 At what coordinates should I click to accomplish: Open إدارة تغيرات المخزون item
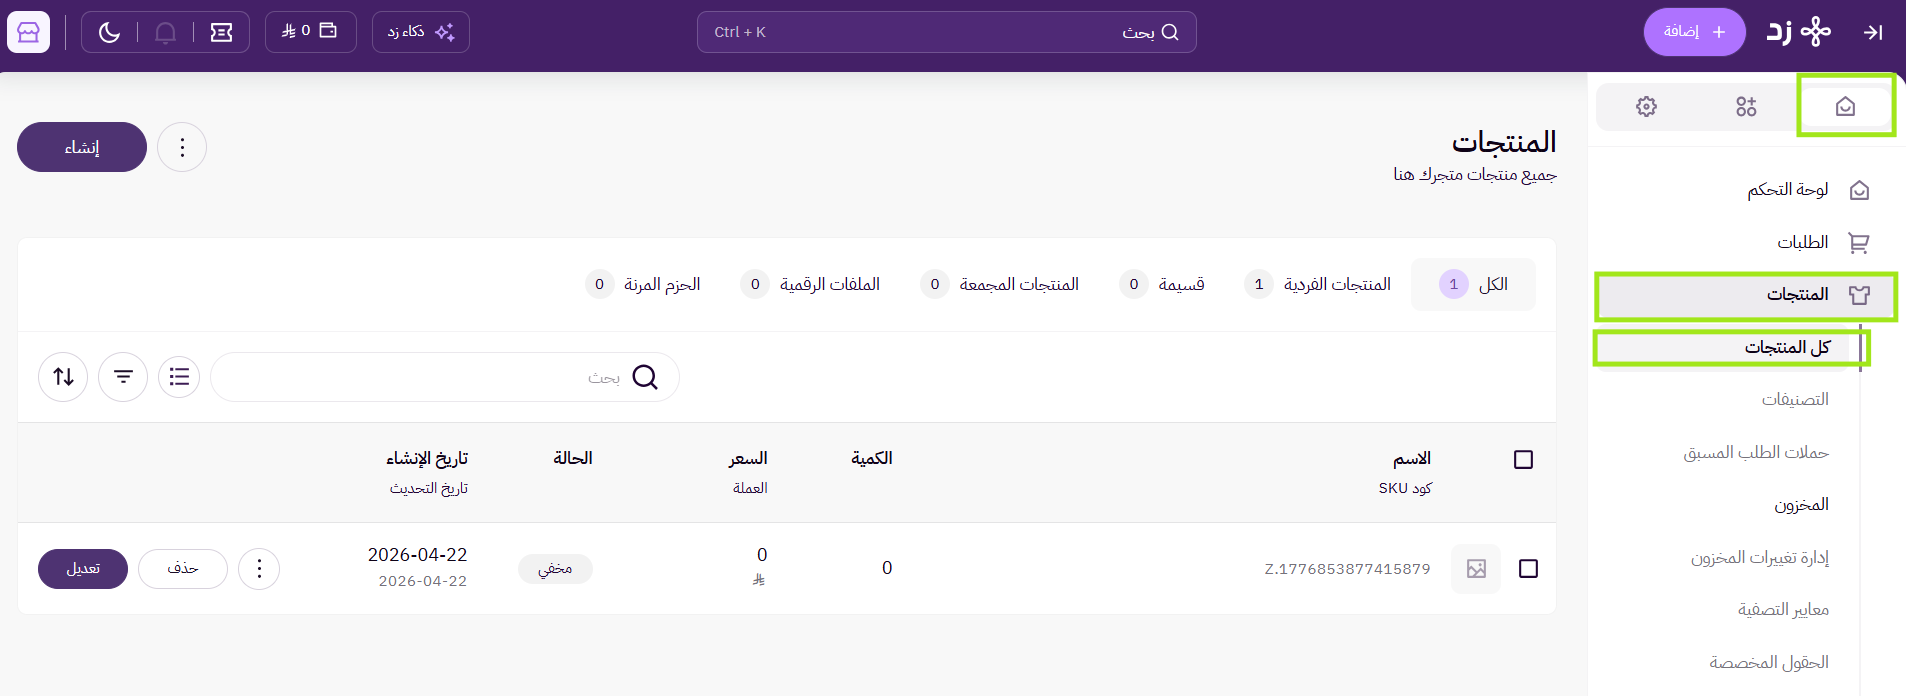click(1760, 557)
